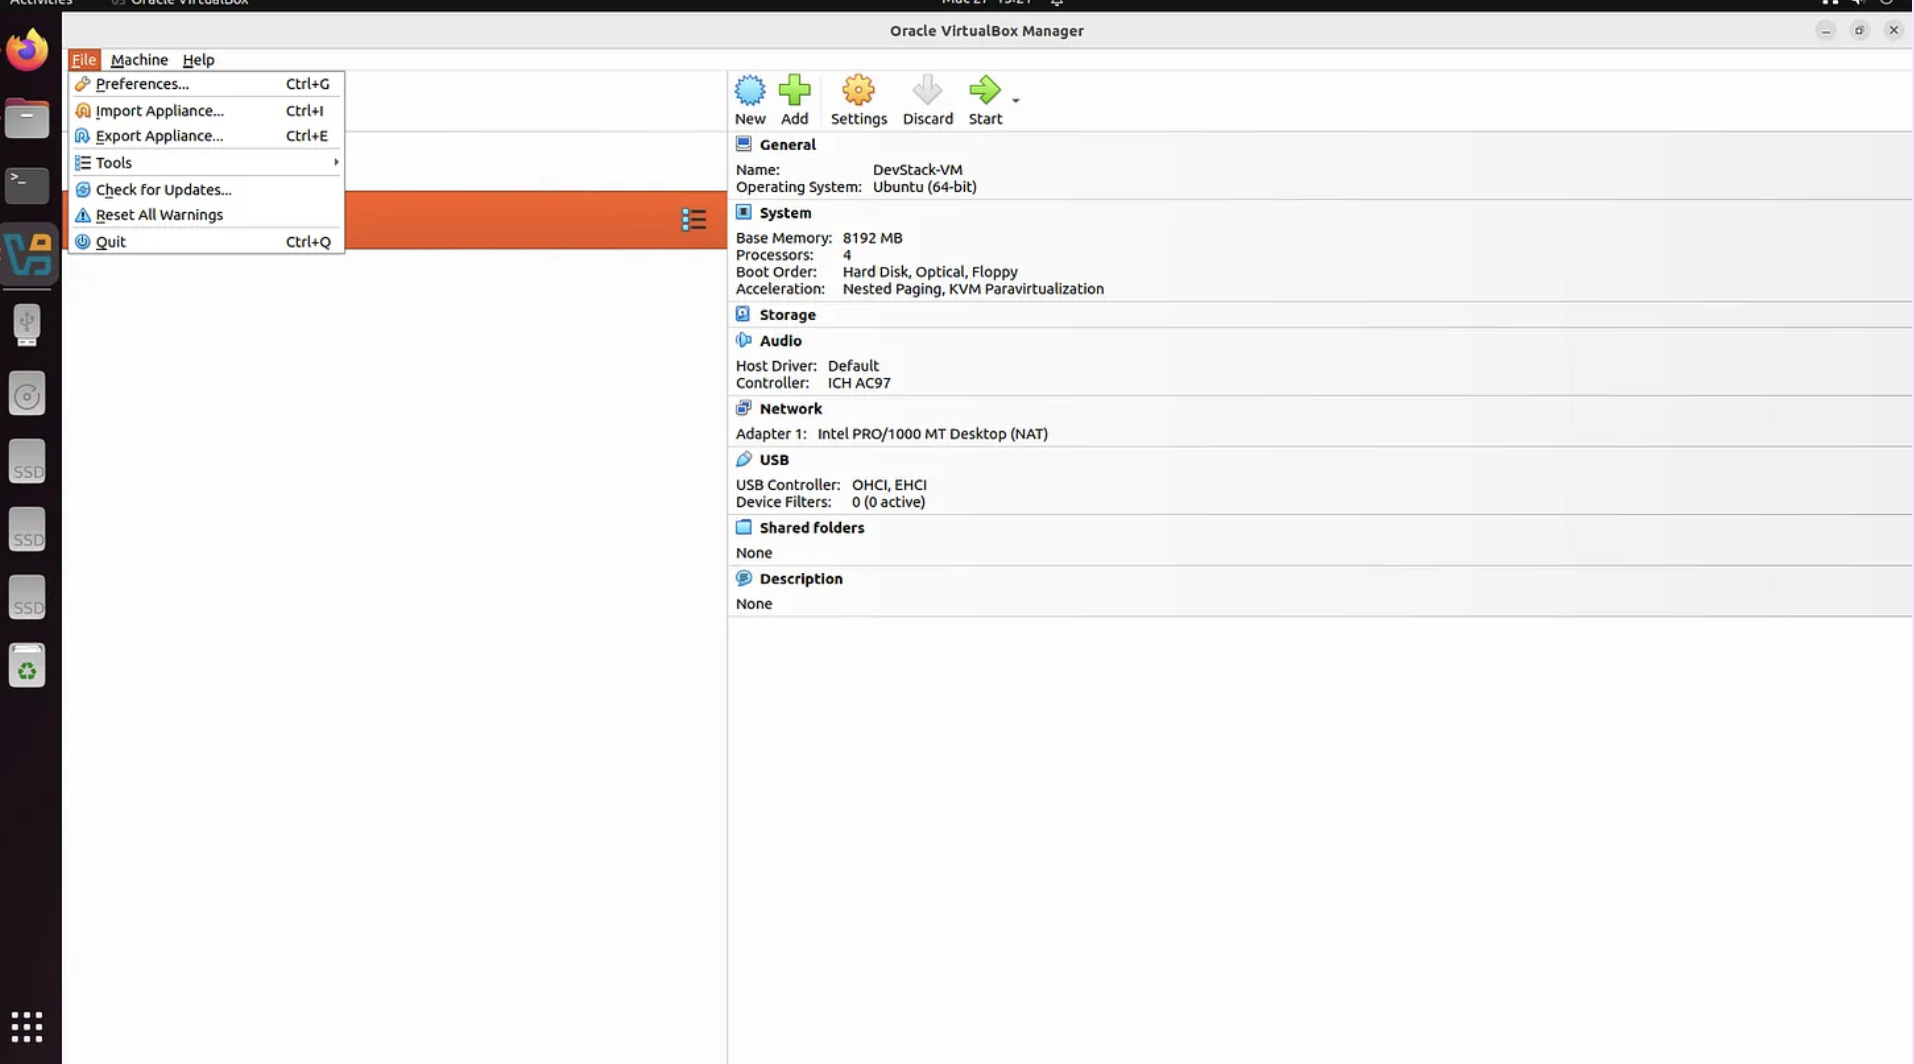
Task: Click the General section header
Action: pos(787,145)
